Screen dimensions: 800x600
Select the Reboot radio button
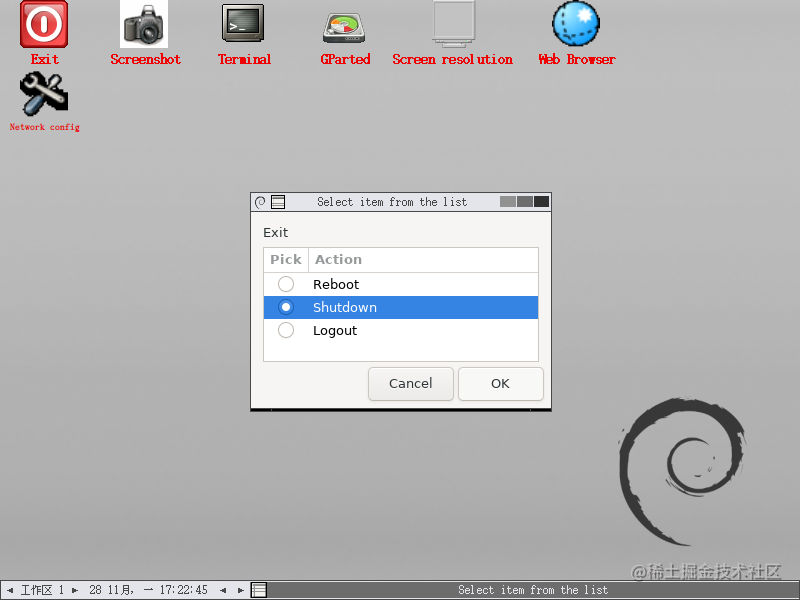(x=285, y=284)
